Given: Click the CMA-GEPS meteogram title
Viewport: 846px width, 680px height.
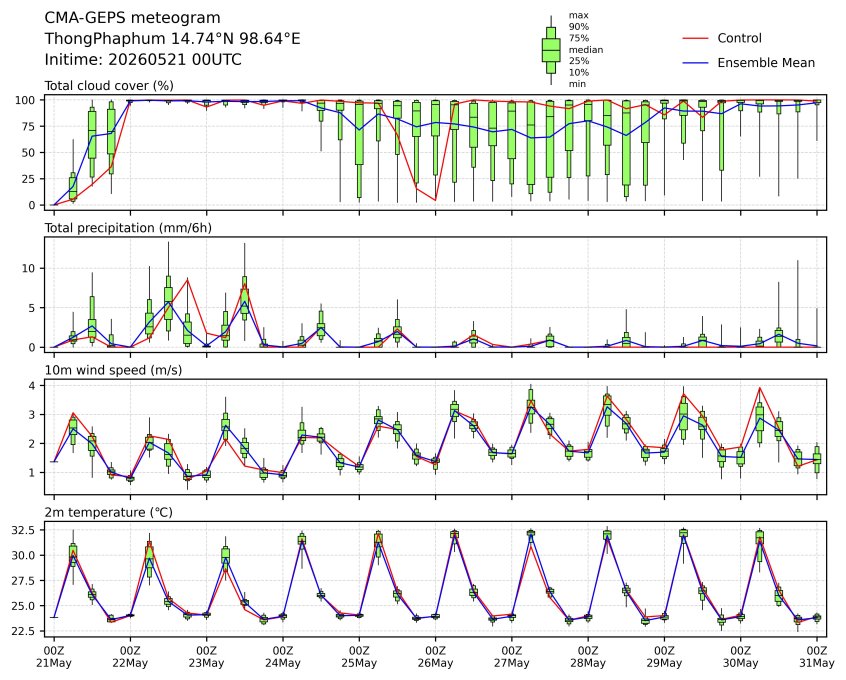Looking at the screenshot, I should [132, 18].
